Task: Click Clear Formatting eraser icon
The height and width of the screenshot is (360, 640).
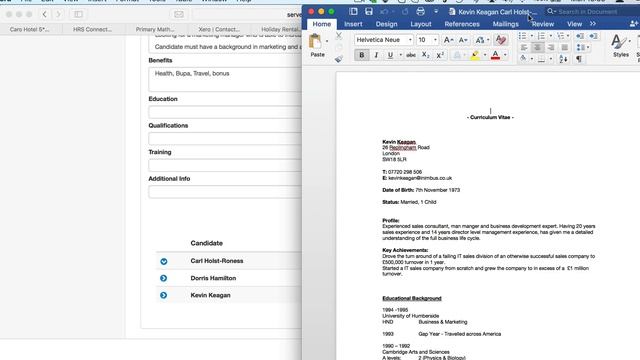Action: 501,40
